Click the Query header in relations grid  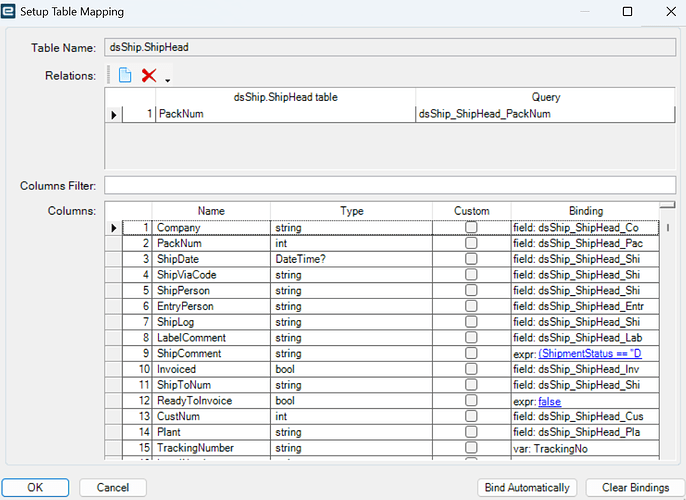click(x=546, y=97)
